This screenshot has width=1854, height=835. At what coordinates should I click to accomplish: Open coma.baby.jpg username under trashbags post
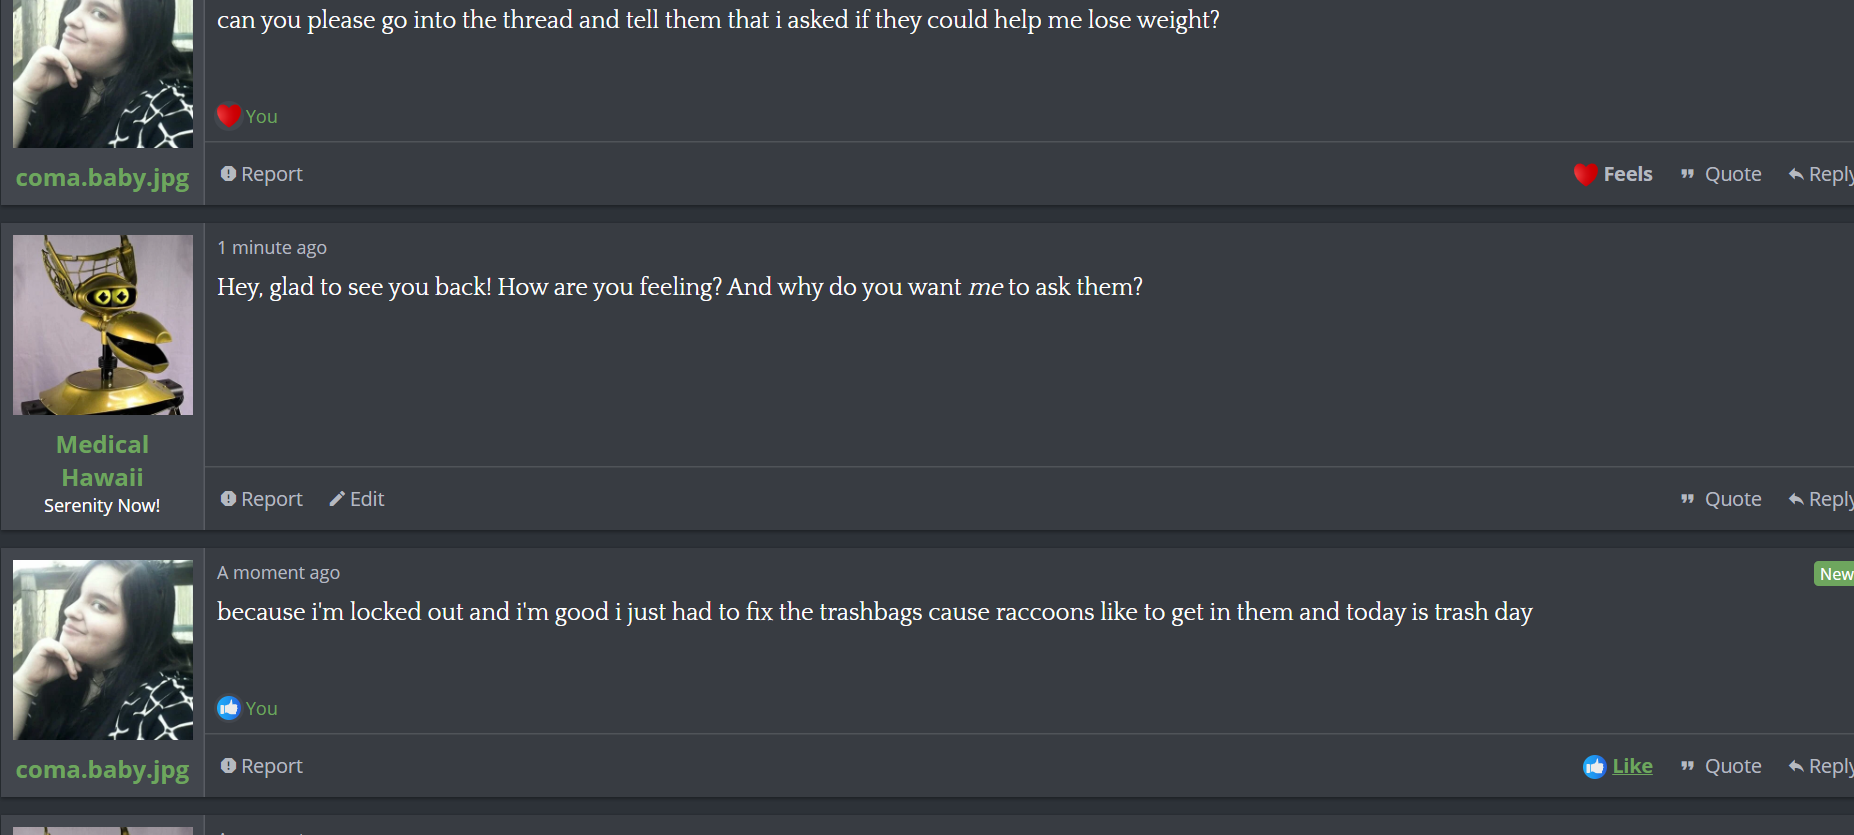coord(102,770)
